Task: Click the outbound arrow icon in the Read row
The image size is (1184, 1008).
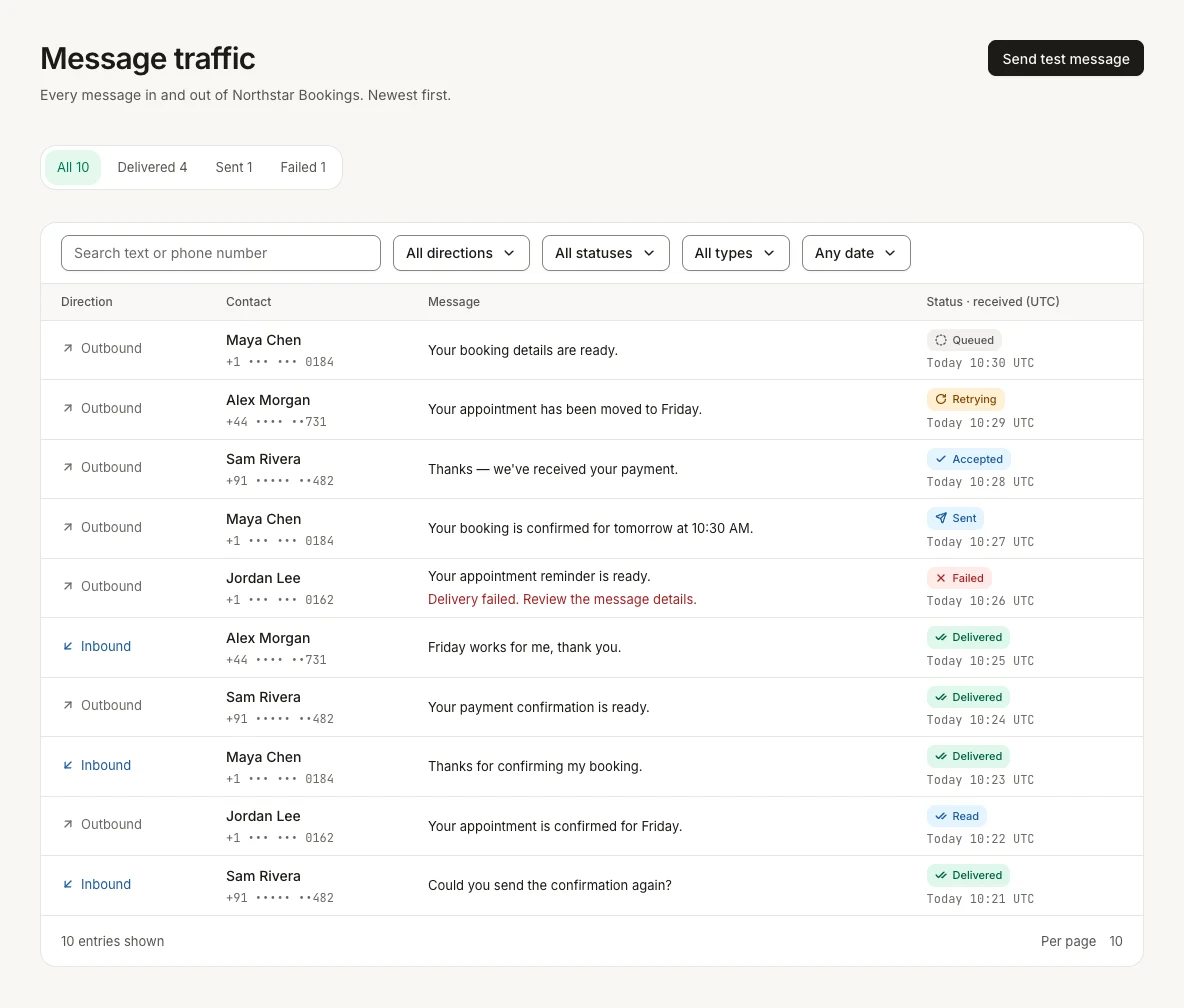Action: tap(68, 824)
